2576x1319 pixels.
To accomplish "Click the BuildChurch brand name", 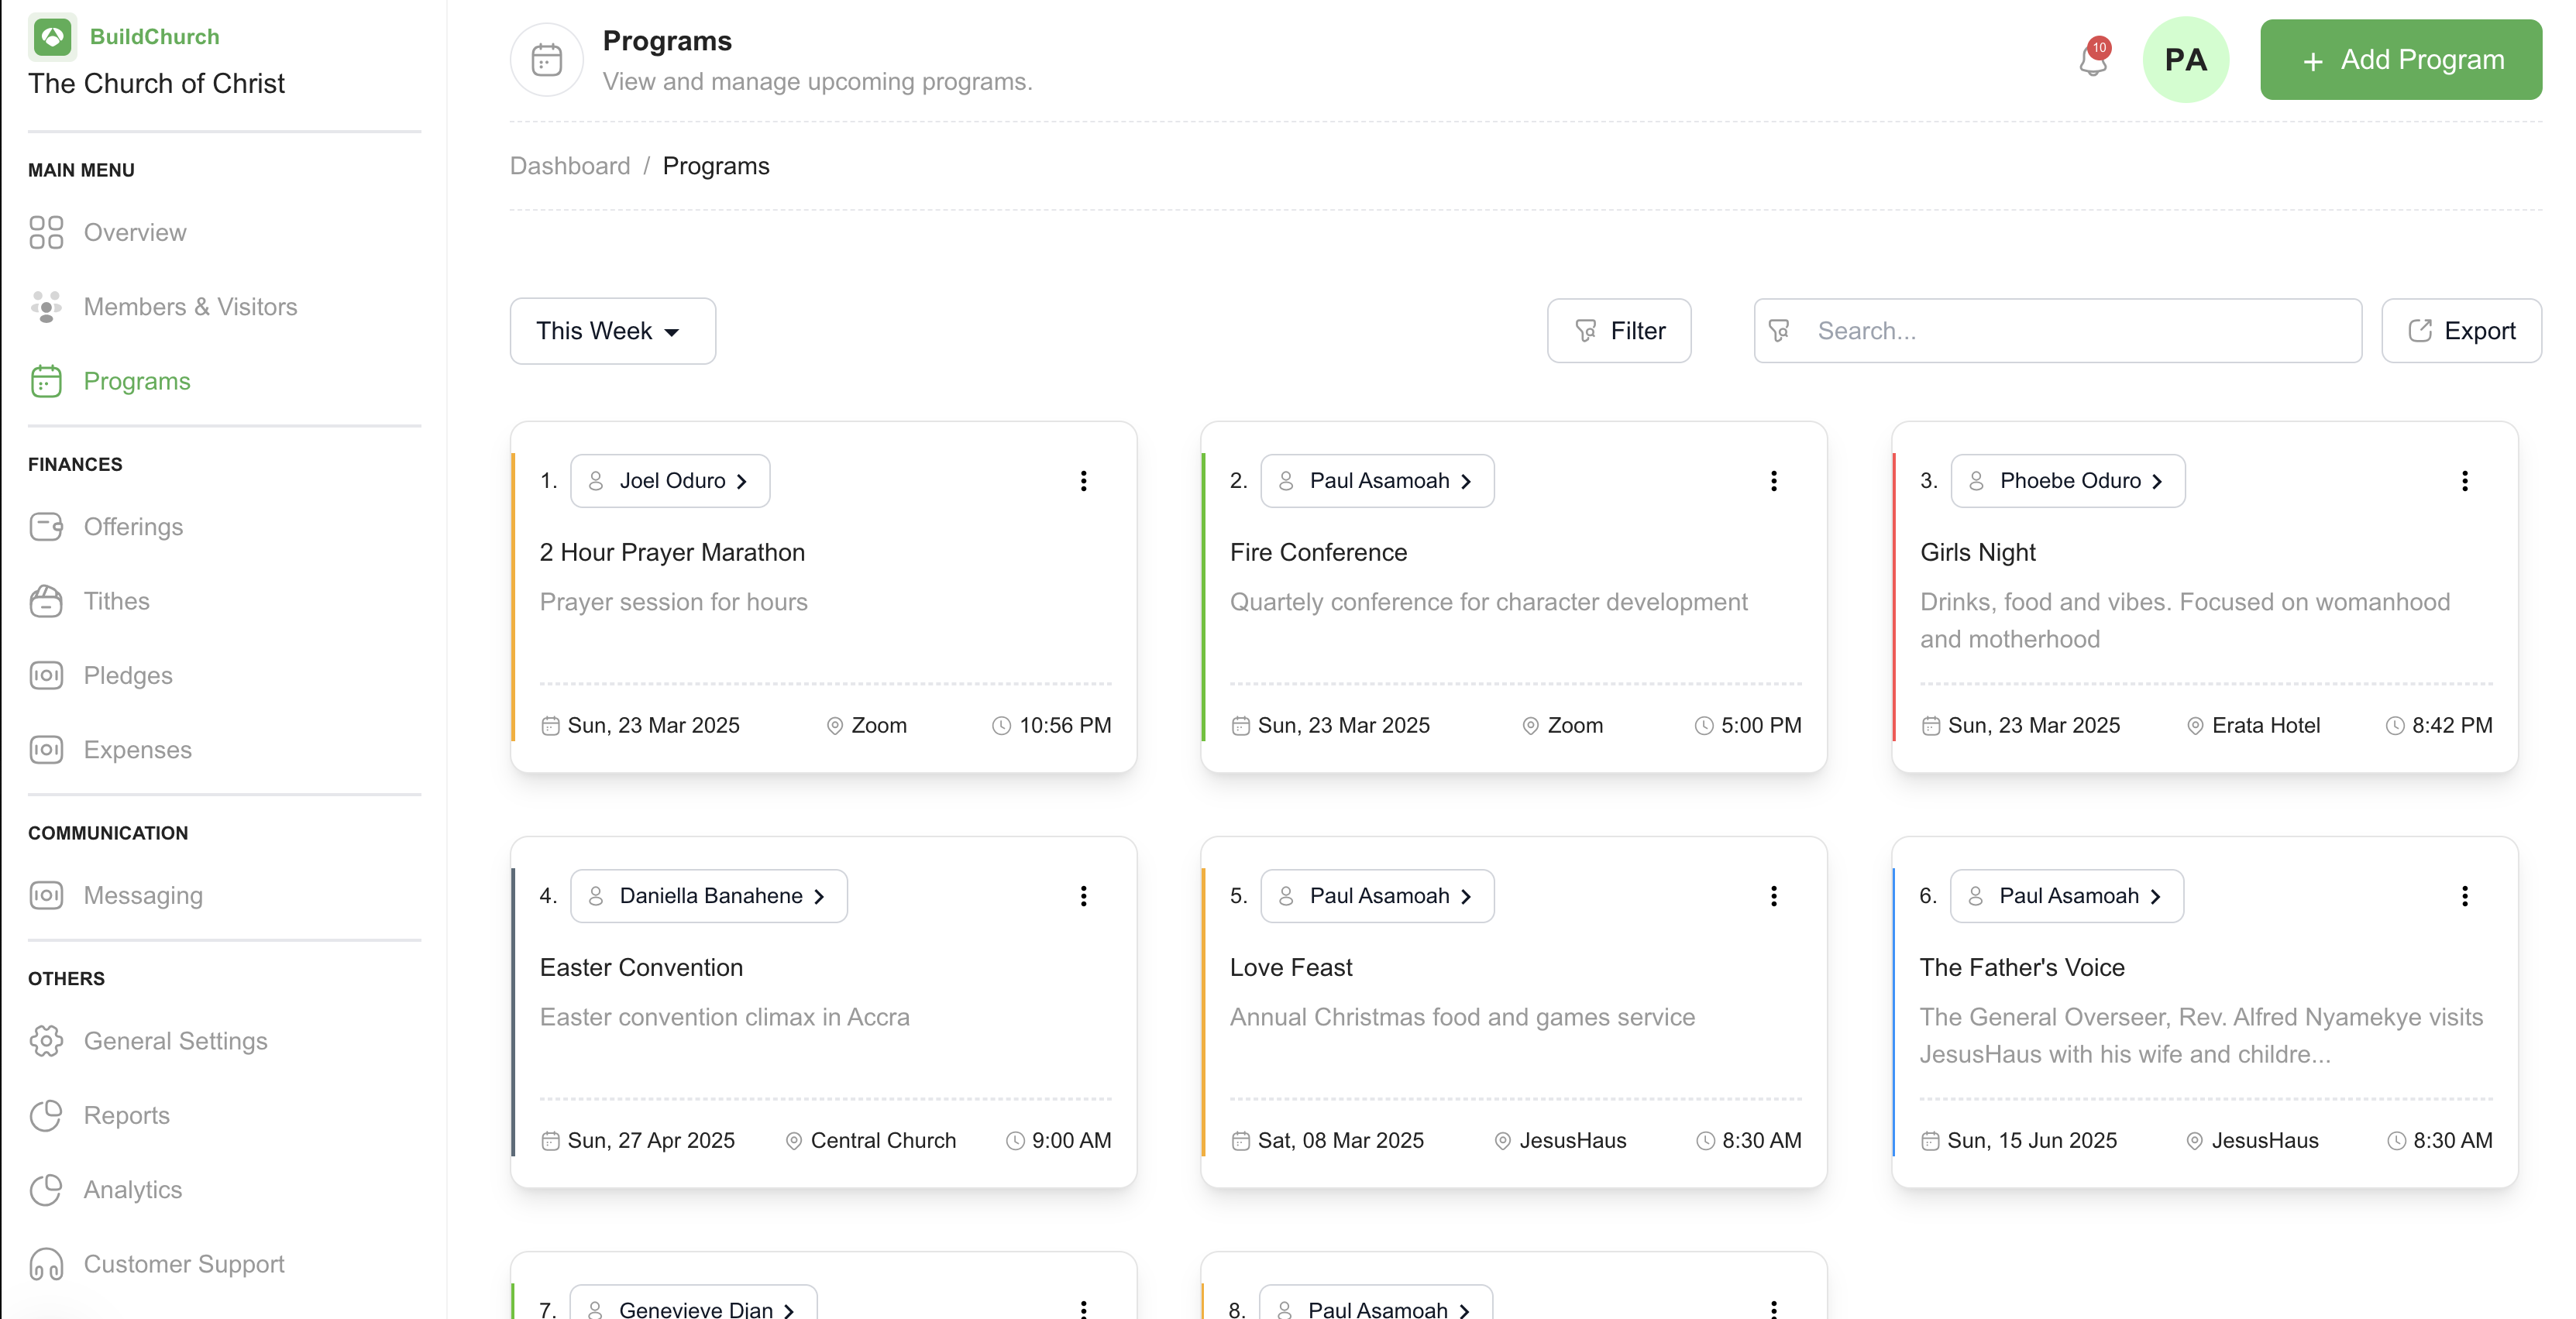I will pyautogui.click(x=154, y=37).
